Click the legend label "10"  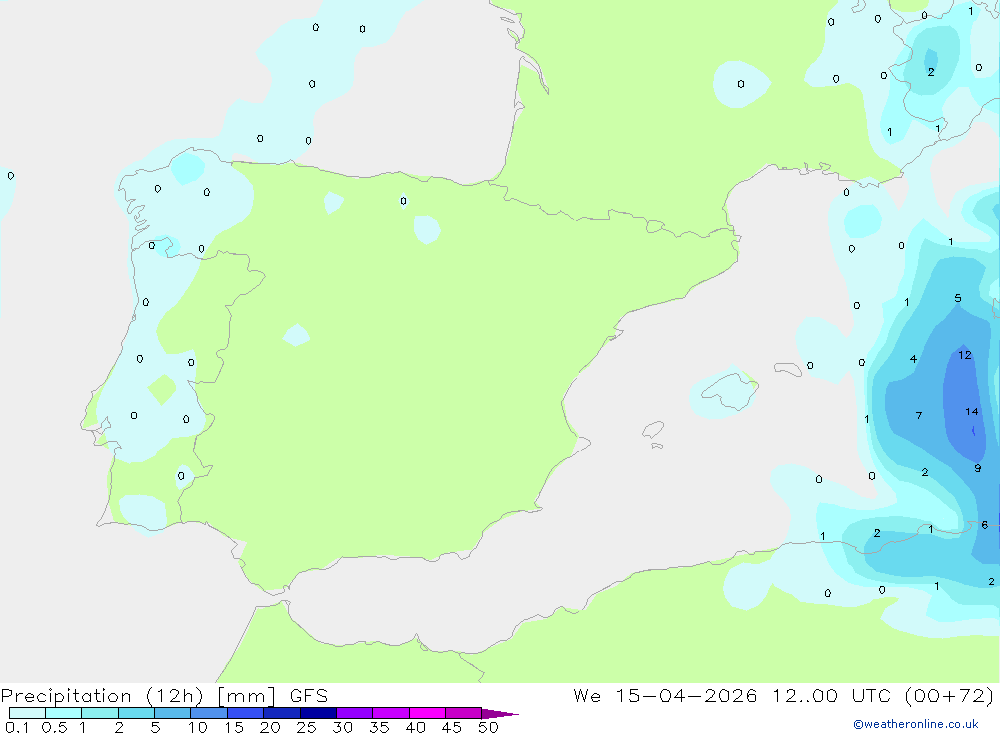[197, 727]
